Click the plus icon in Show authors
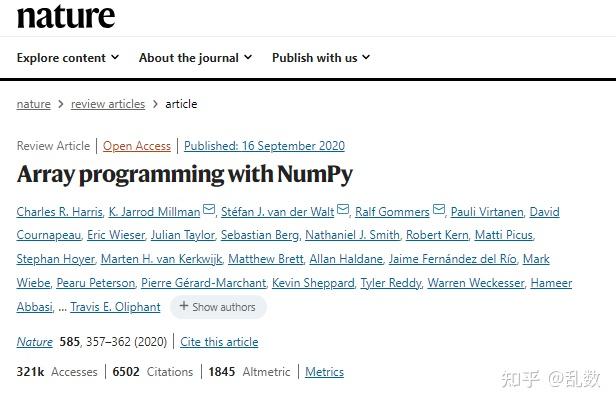 [183, 306]
